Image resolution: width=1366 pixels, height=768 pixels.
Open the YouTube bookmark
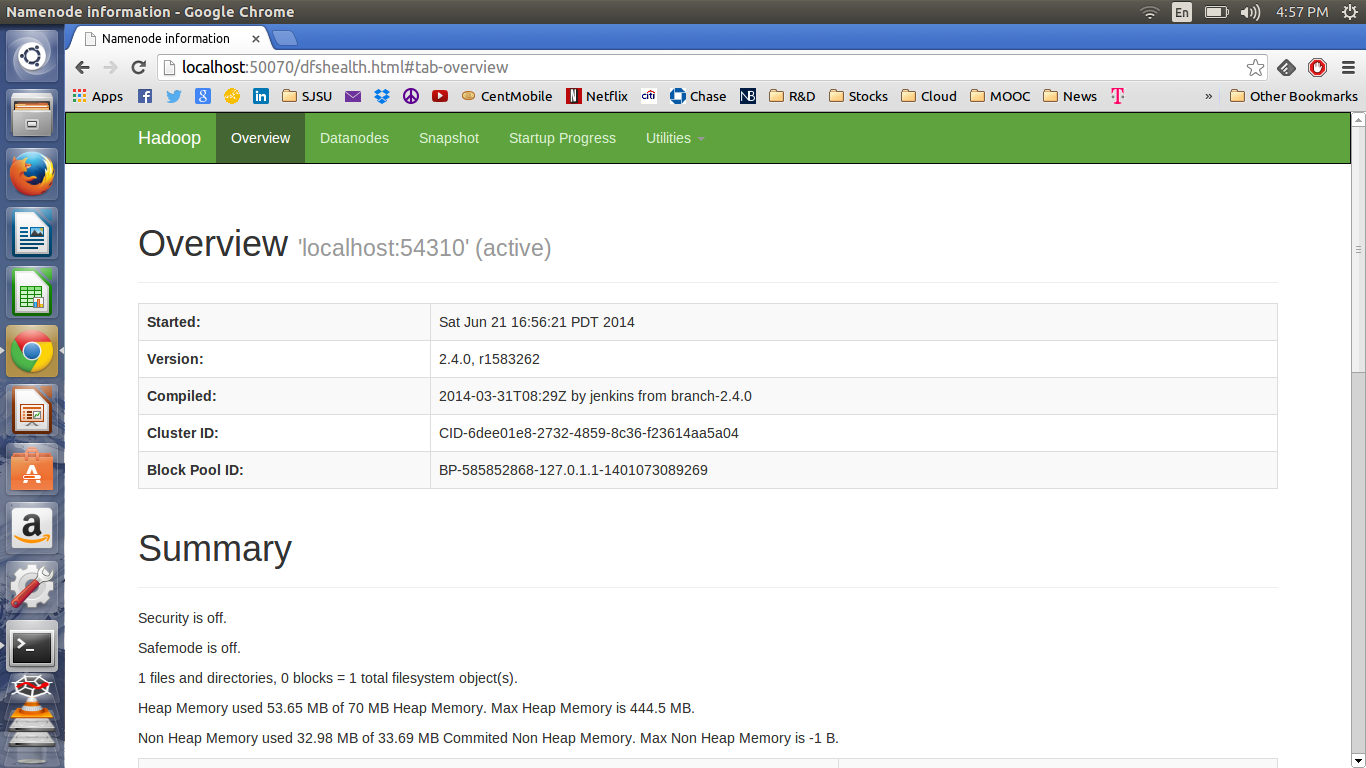[x=440, y=96]
